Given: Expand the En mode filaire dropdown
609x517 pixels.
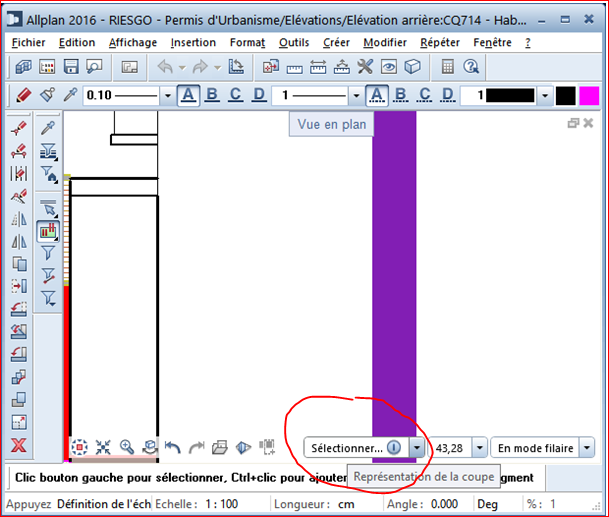Looking at the screenshot, I should pos(586,448).
